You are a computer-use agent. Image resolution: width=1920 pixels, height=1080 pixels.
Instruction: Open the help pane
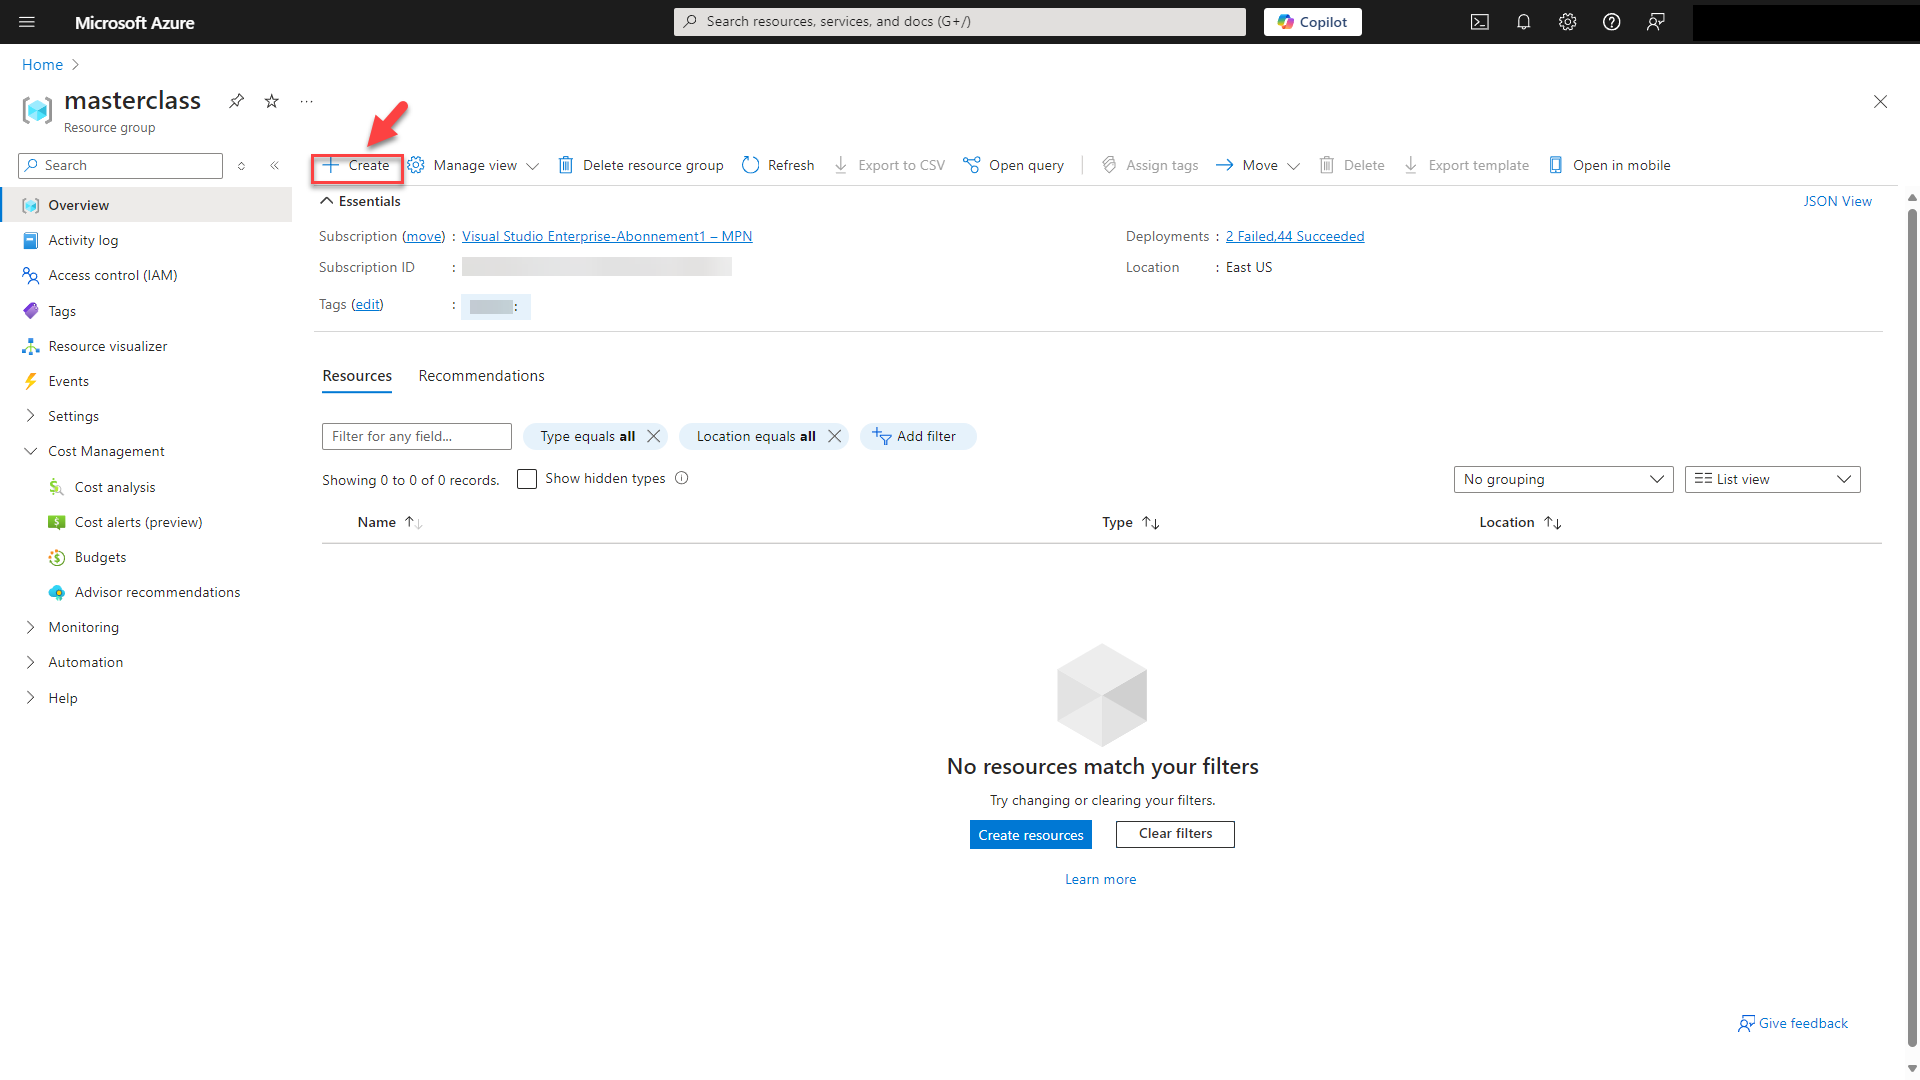tap(1611, 21)
